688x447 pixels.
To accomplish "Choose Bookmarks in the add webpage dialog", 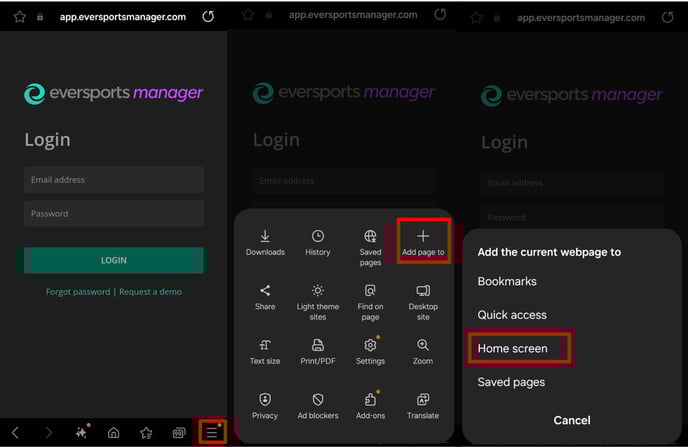I will [x=507, y=281].
